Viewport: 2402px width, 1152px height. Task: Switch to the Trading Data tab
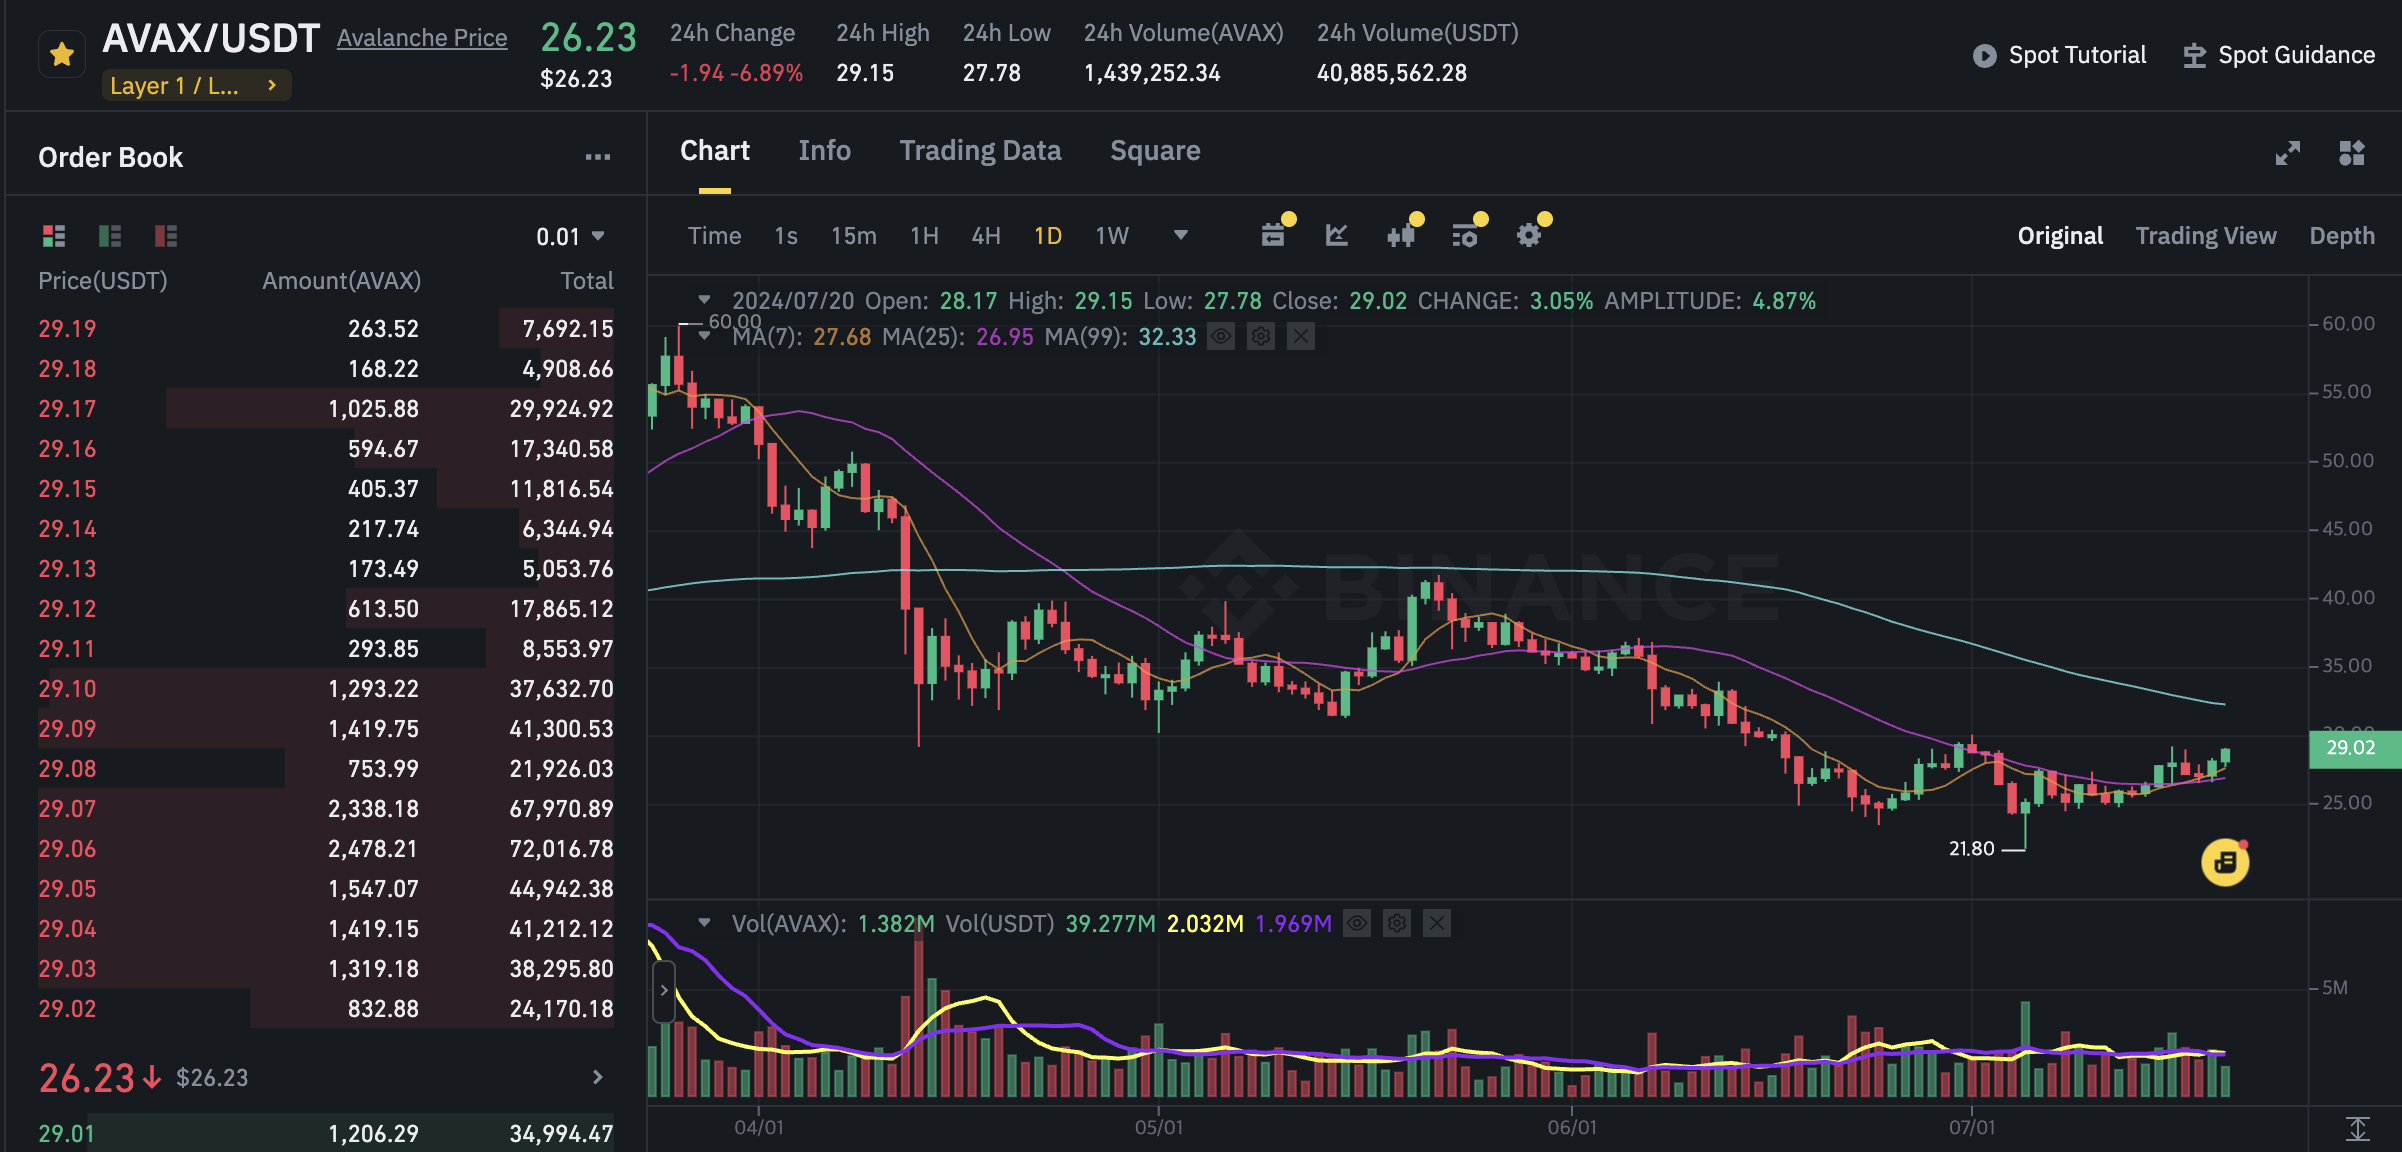tap(979, 151)
